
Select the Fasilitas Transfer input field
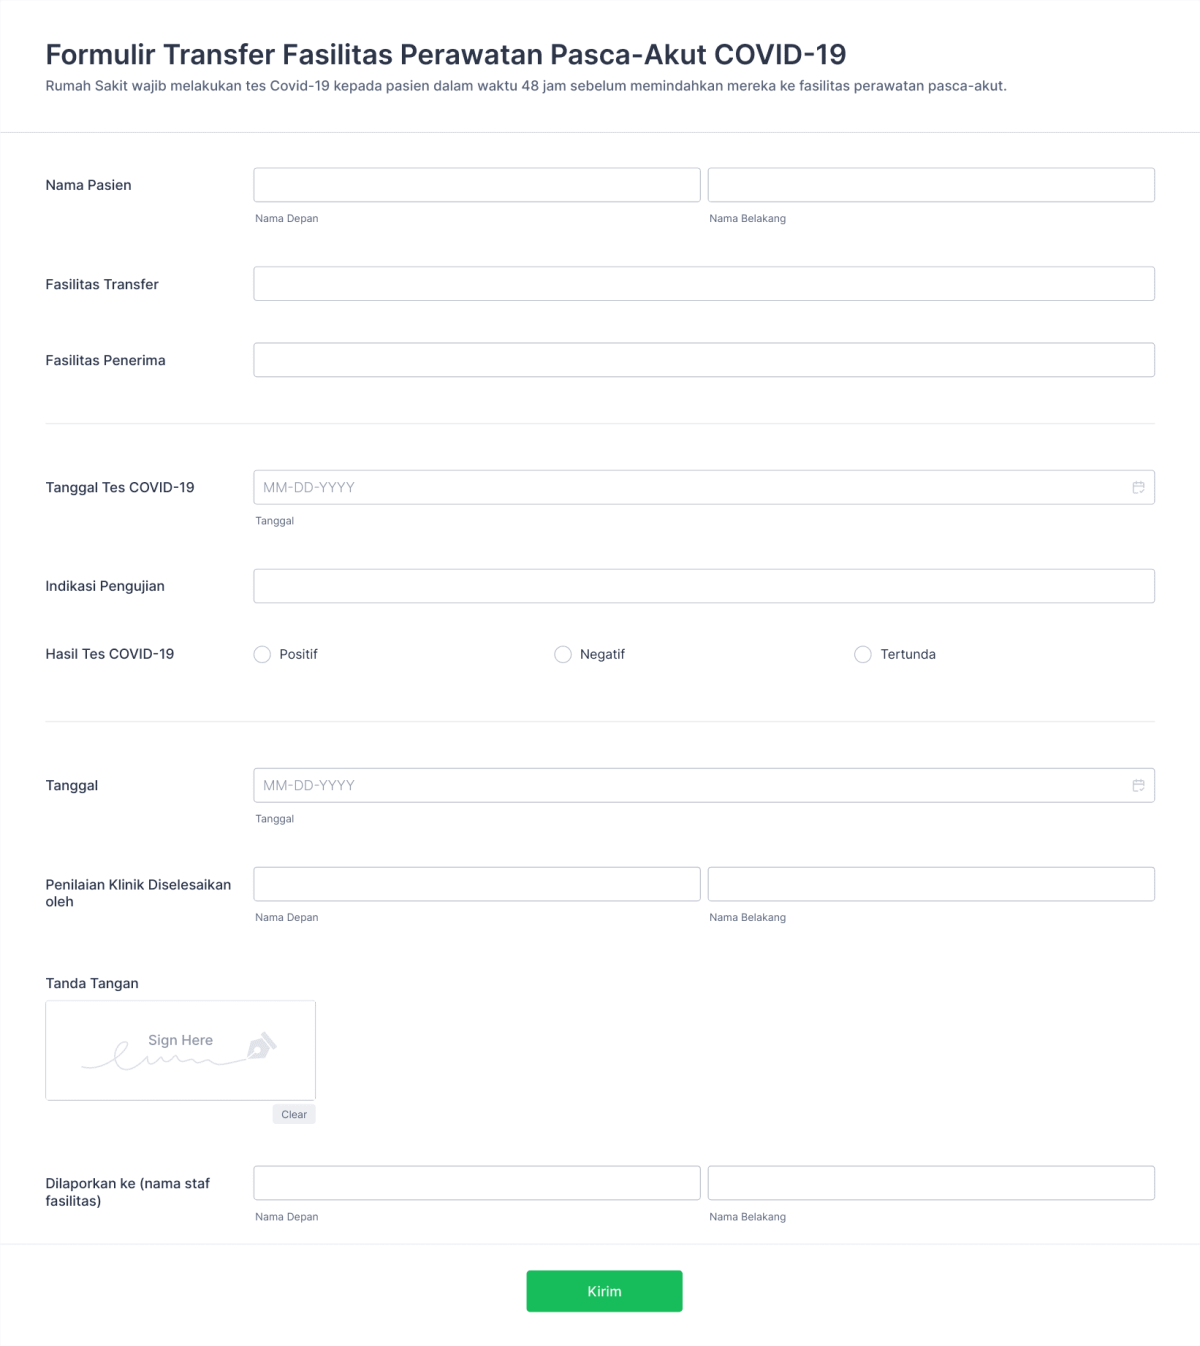(704, 283)
